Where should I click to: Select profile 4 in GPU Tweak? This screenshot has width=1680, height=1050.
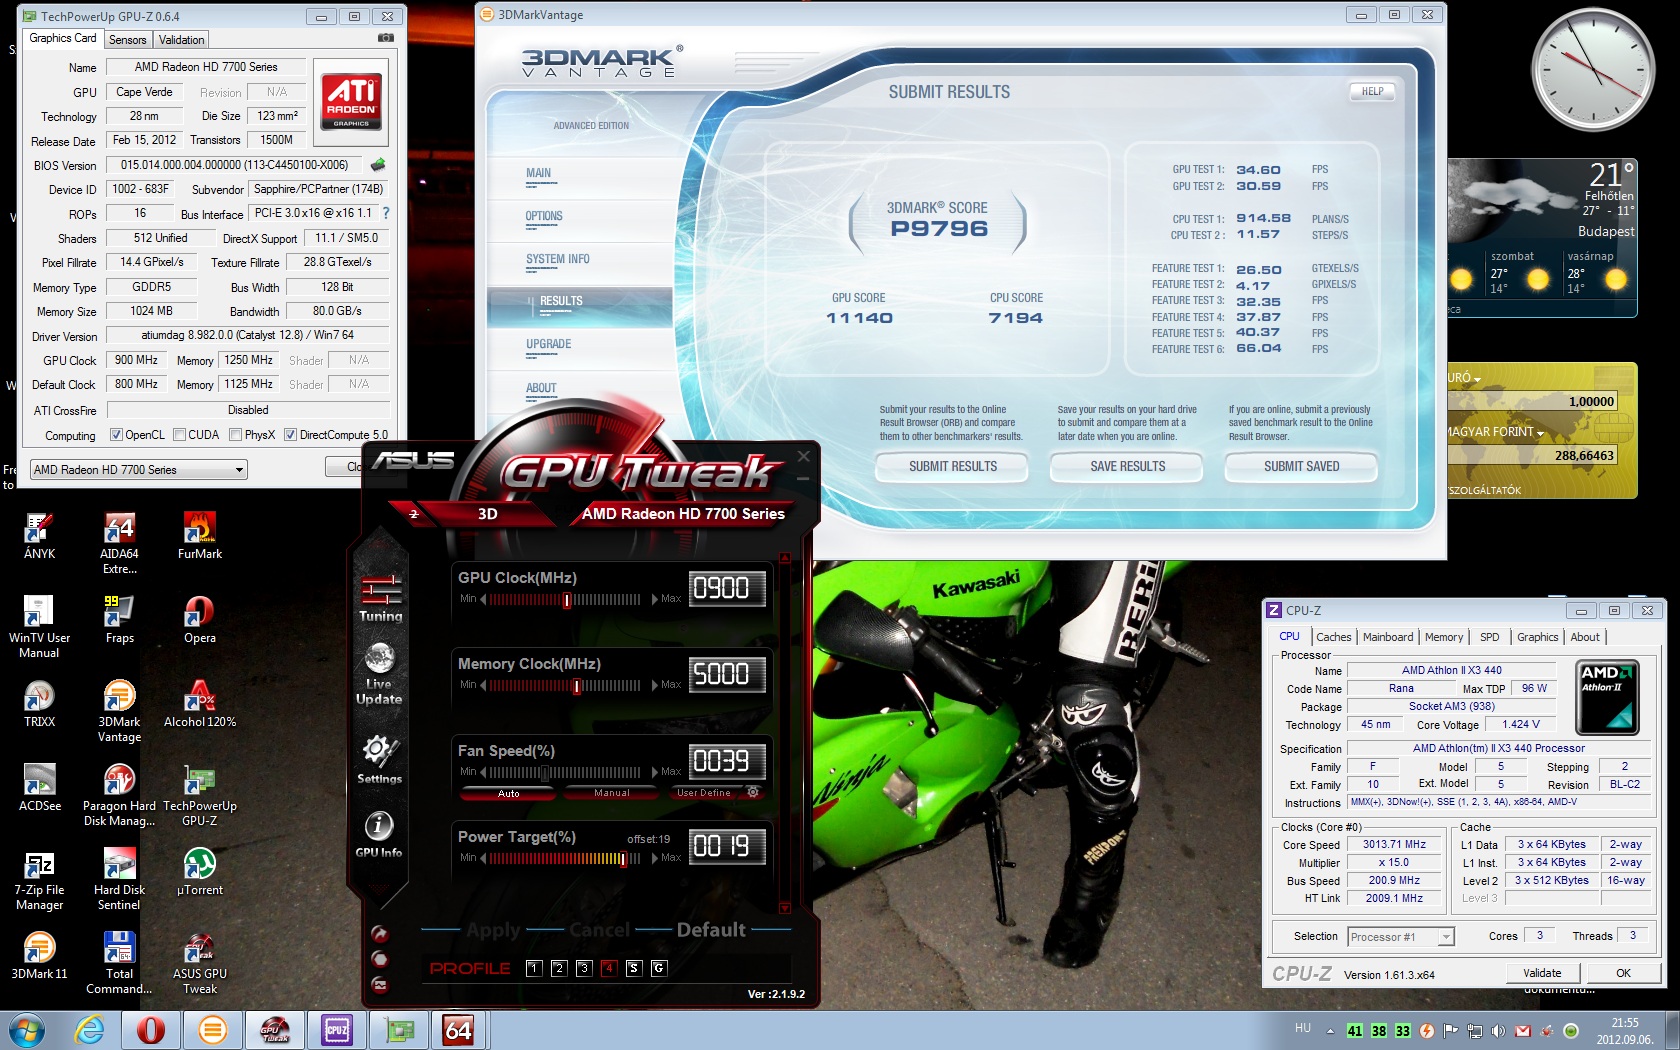tap(608, 968)
